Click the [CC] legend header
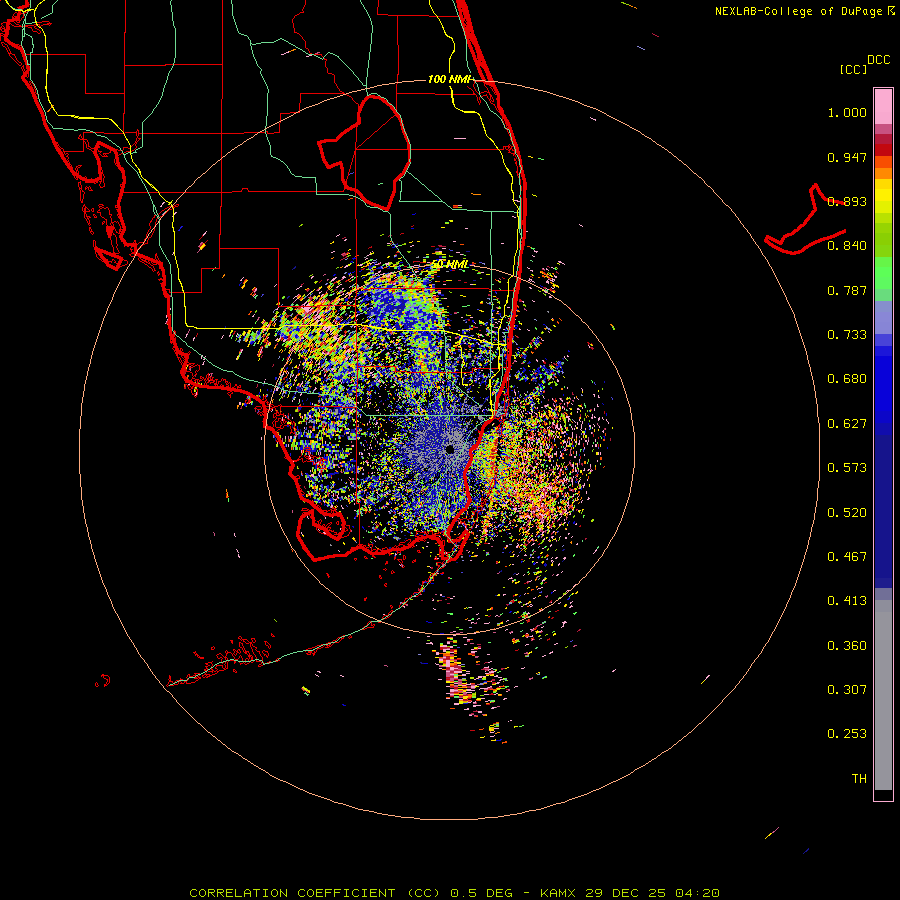The width and height of the screenshot is (900, 900). coord(853,69)
